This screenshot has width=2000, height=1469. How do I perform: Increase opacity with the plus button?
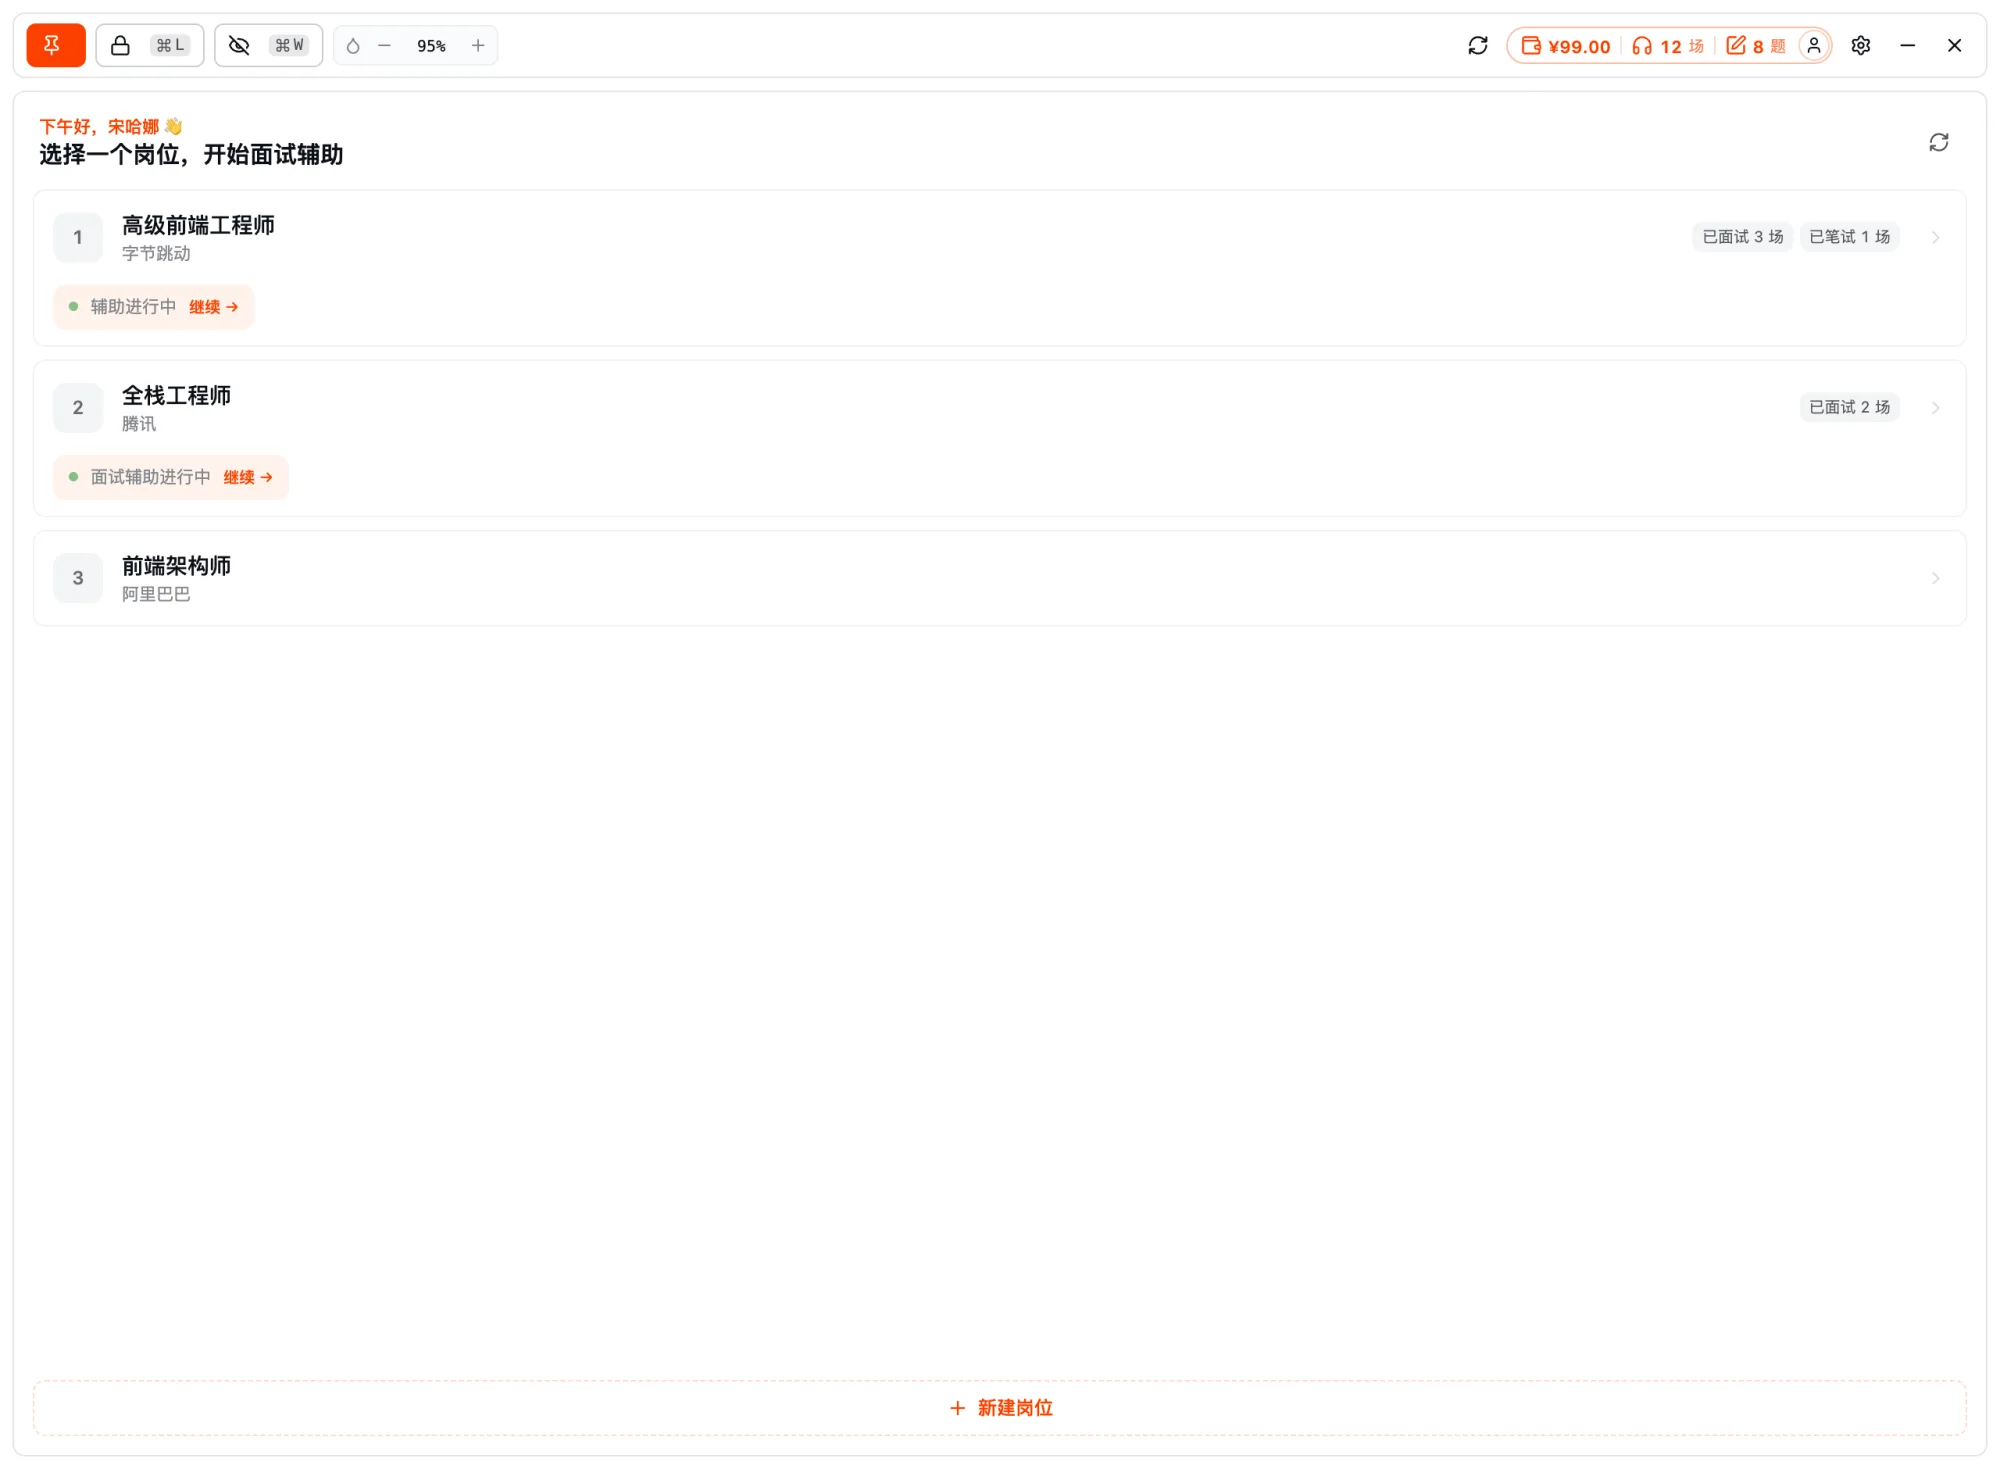point(478,46)
